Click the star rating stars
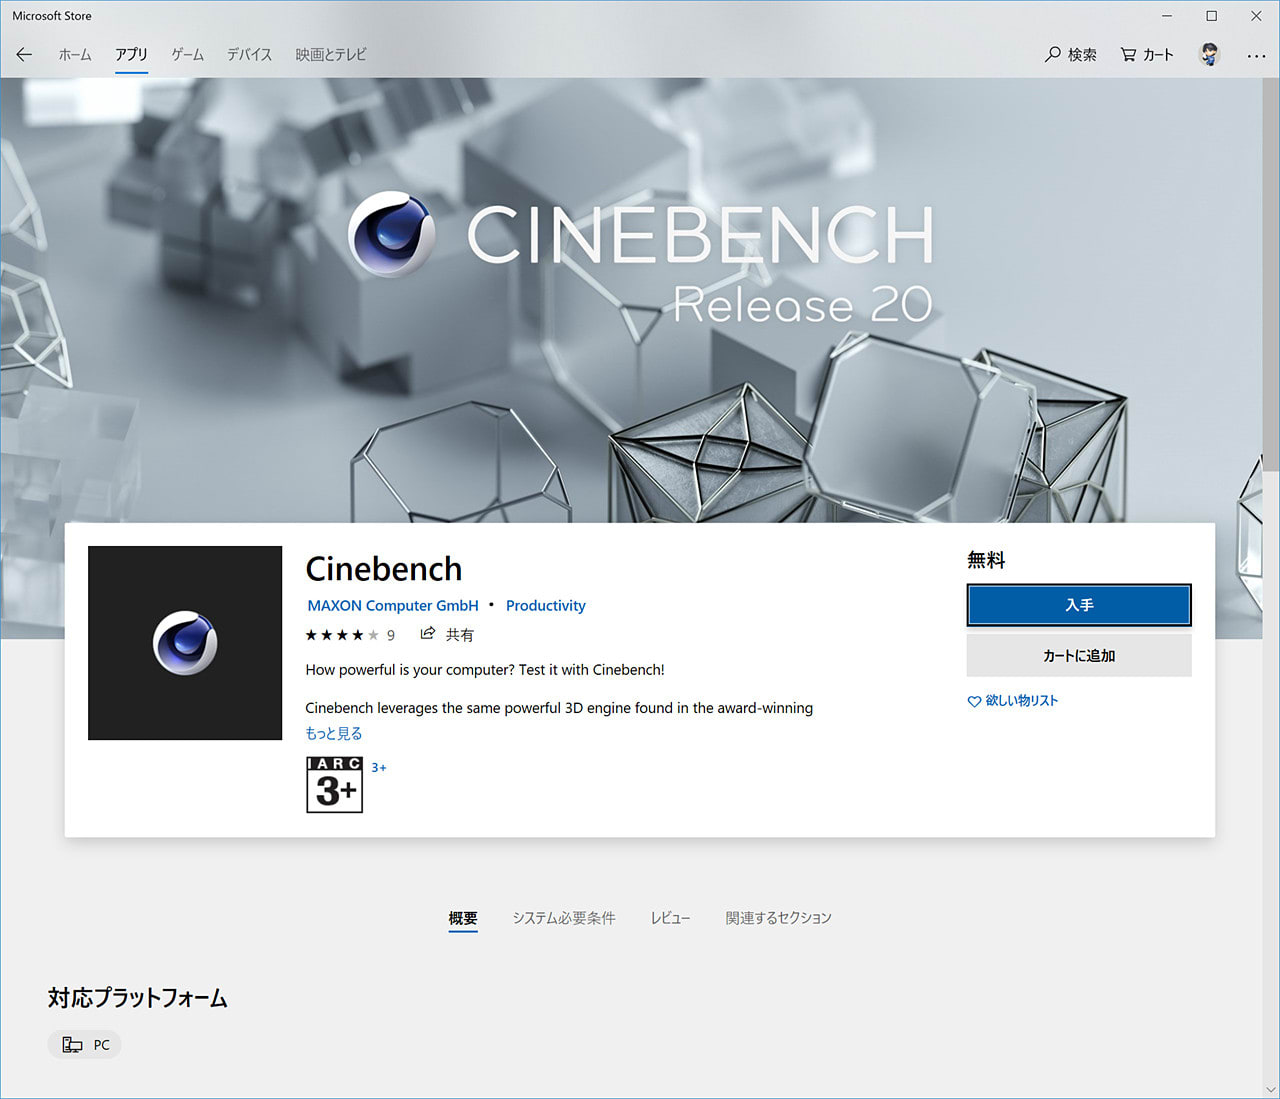This screenshot has width=1280, height=1099. click(x=342, y=635)
